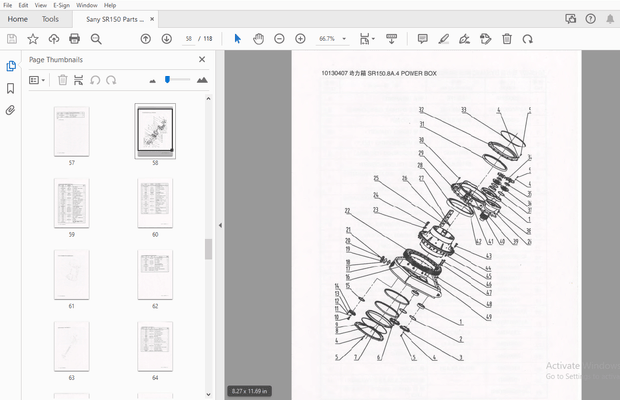Select page 64 thumbnail

tap(155, 346)
